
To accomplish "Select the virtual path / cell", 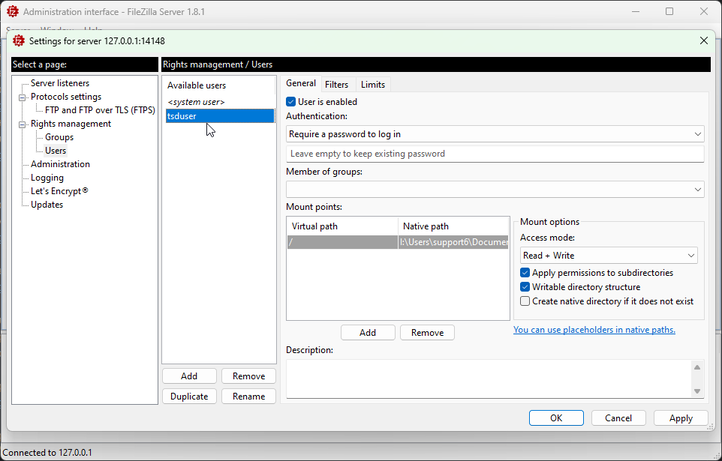I will (343, 242).
